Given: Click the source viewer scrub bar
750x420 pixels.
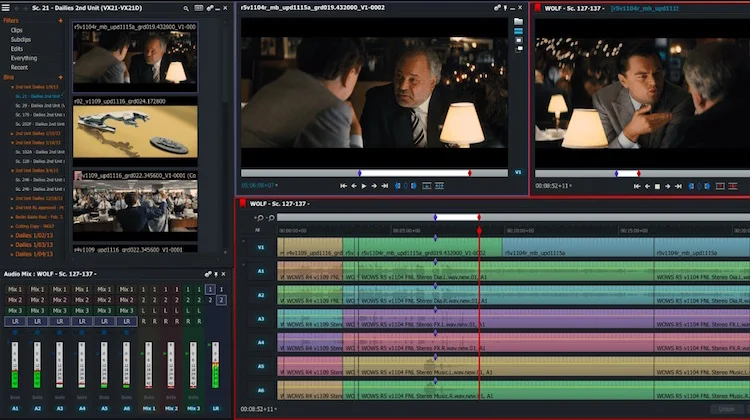Looking at the screenshot, I should click(x=374, y=173).
